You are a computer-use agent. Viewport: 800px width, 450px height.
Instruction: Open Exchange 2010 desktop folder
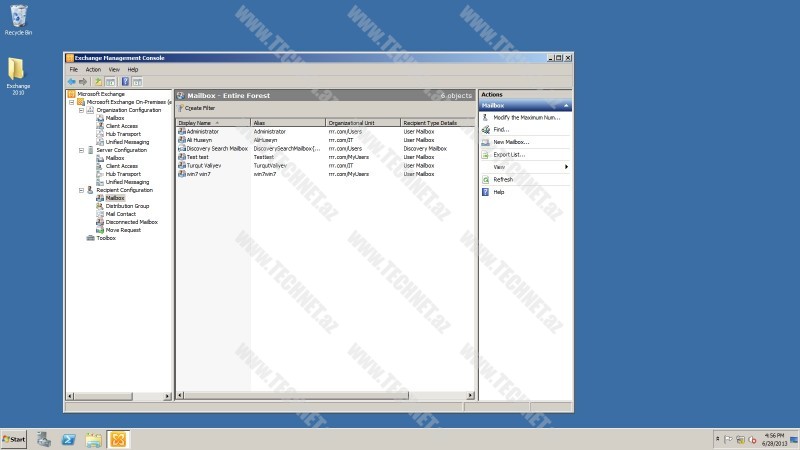point(18,73)
